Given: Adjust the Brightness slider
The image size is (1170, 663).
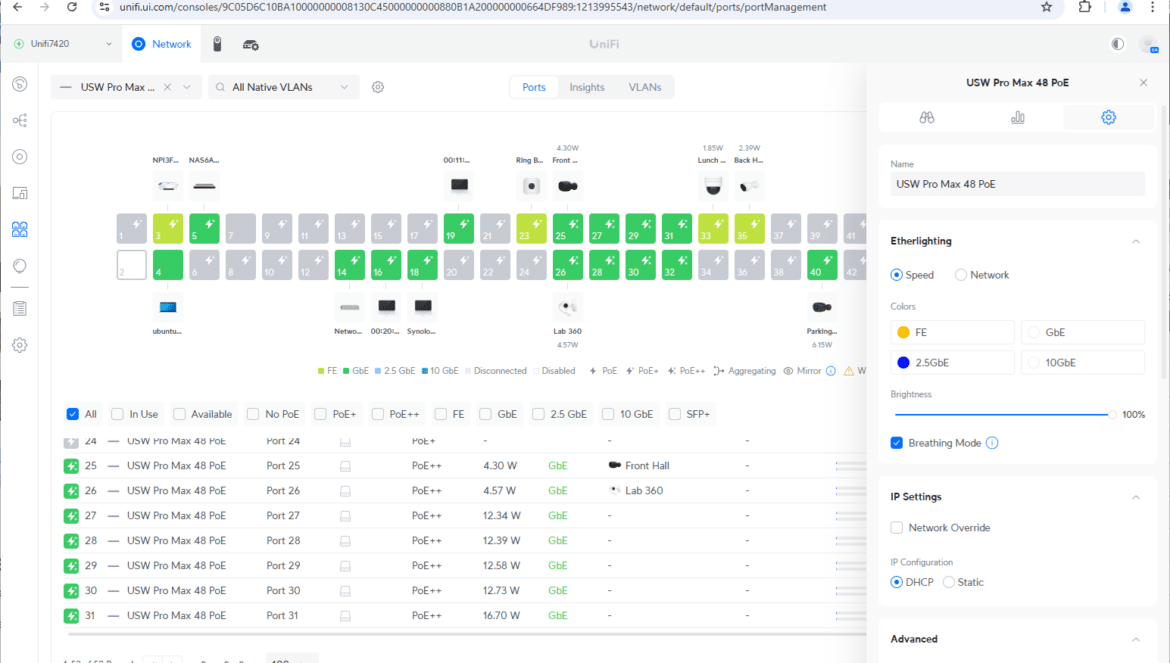Looking at the screenshot, I should tap(1003, 415).
